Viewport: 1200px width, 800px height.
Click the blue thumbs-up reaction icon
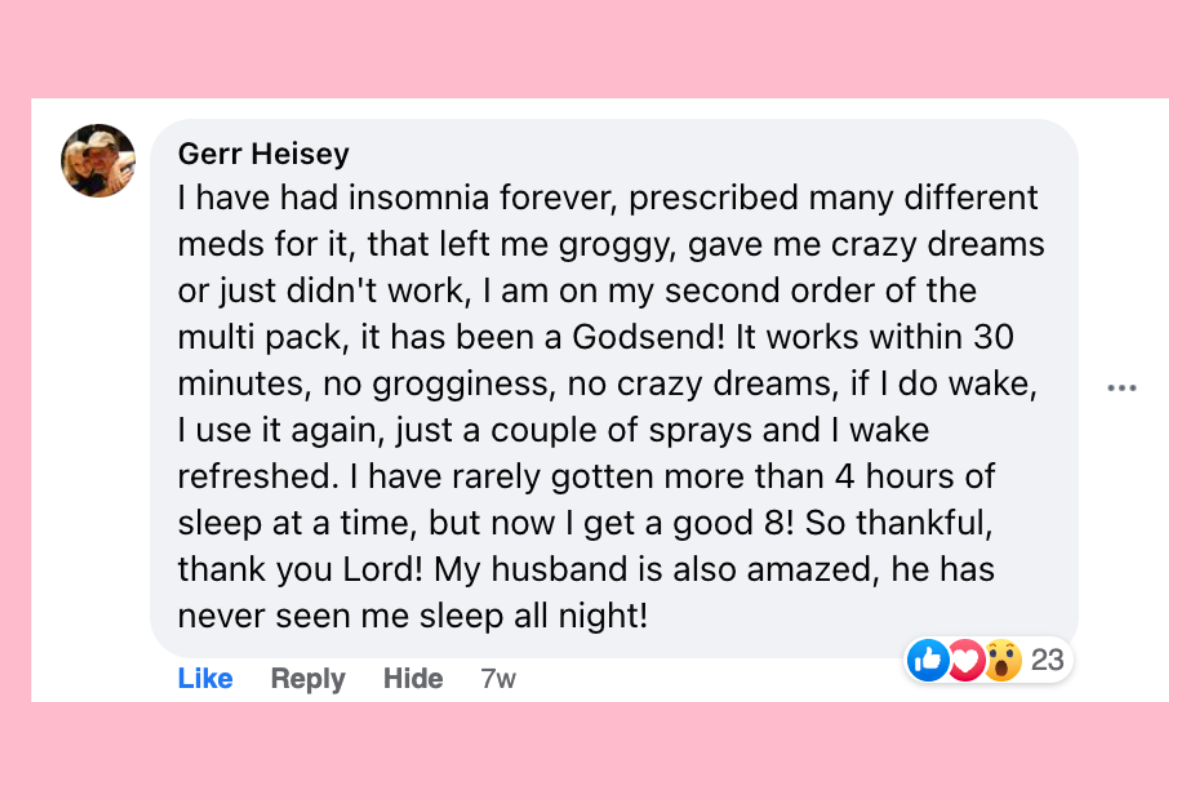(x=927, y=660)
